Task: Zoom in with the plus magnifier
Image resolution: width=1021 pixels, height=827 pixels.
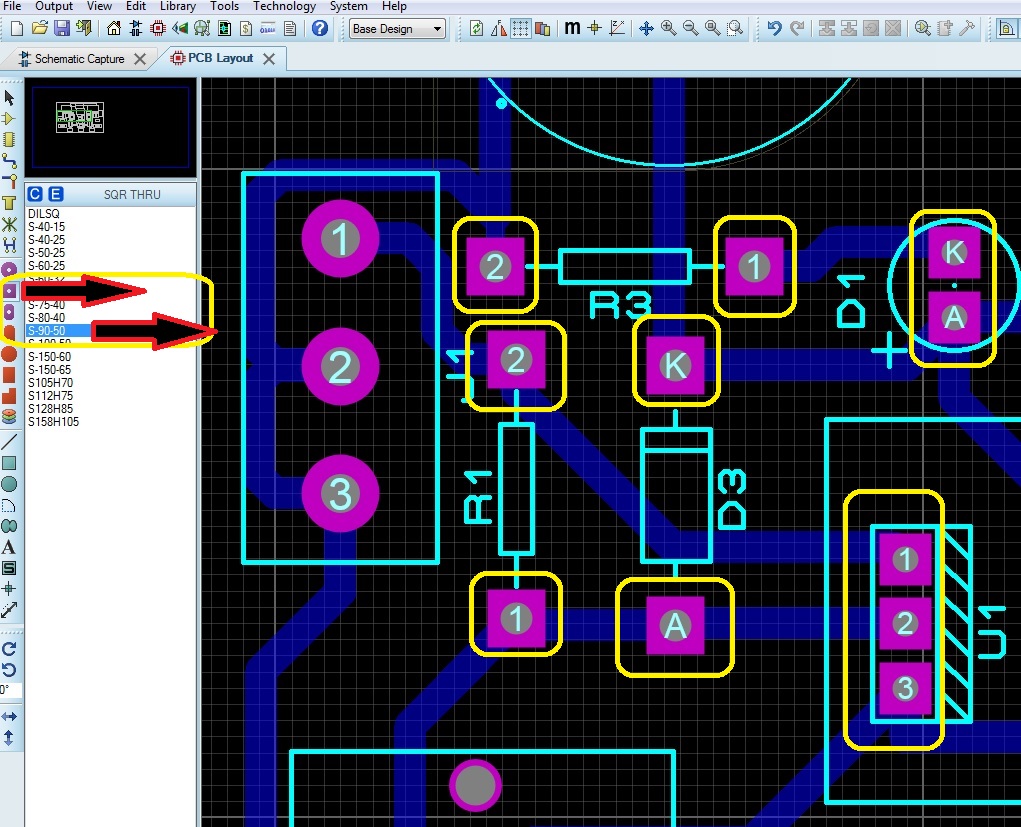Action: tap(668, 28)
